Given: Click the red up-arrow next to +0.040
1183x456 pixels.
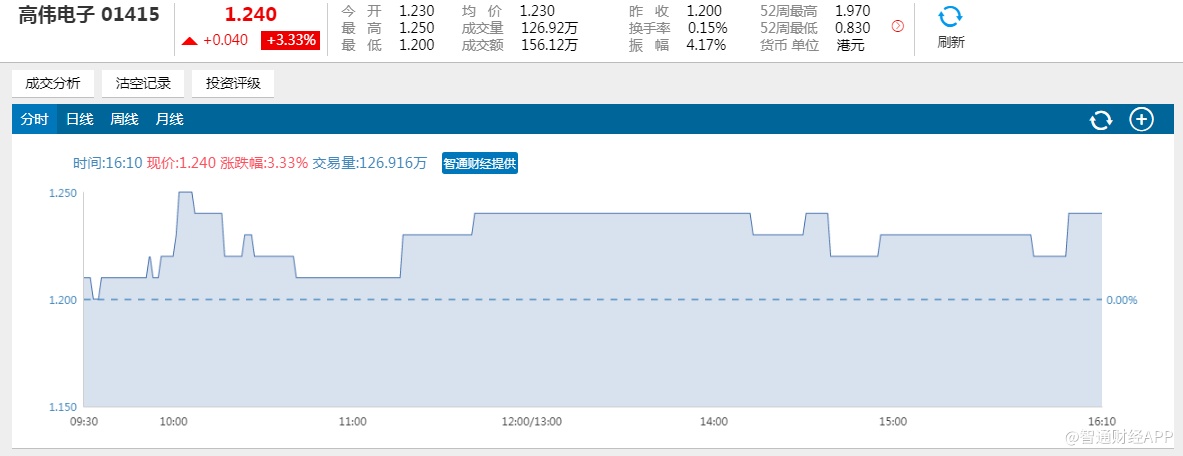Looking at the screenshot, I should click(x=189, y=41).
